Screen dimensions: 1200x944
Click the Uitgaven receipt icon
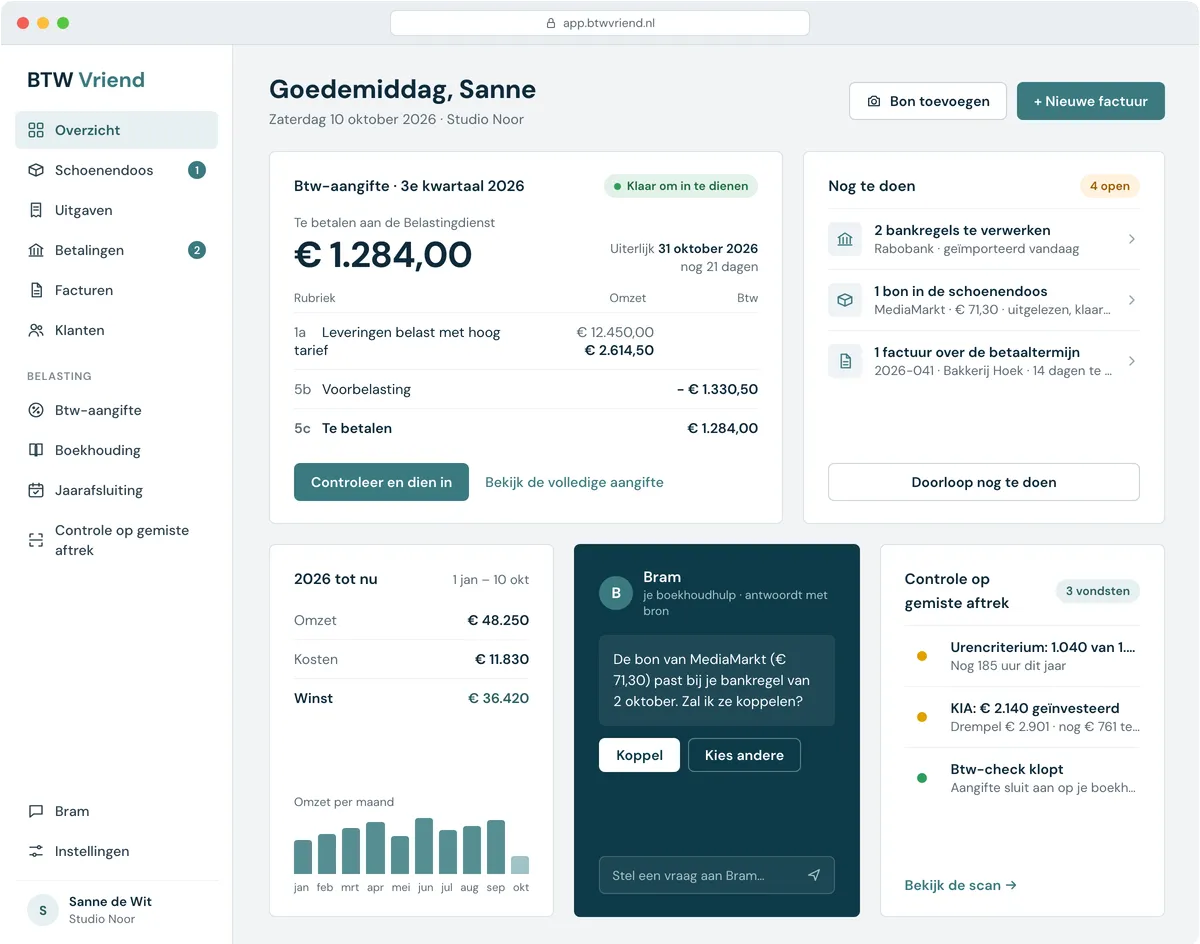(x=36, y=210)
